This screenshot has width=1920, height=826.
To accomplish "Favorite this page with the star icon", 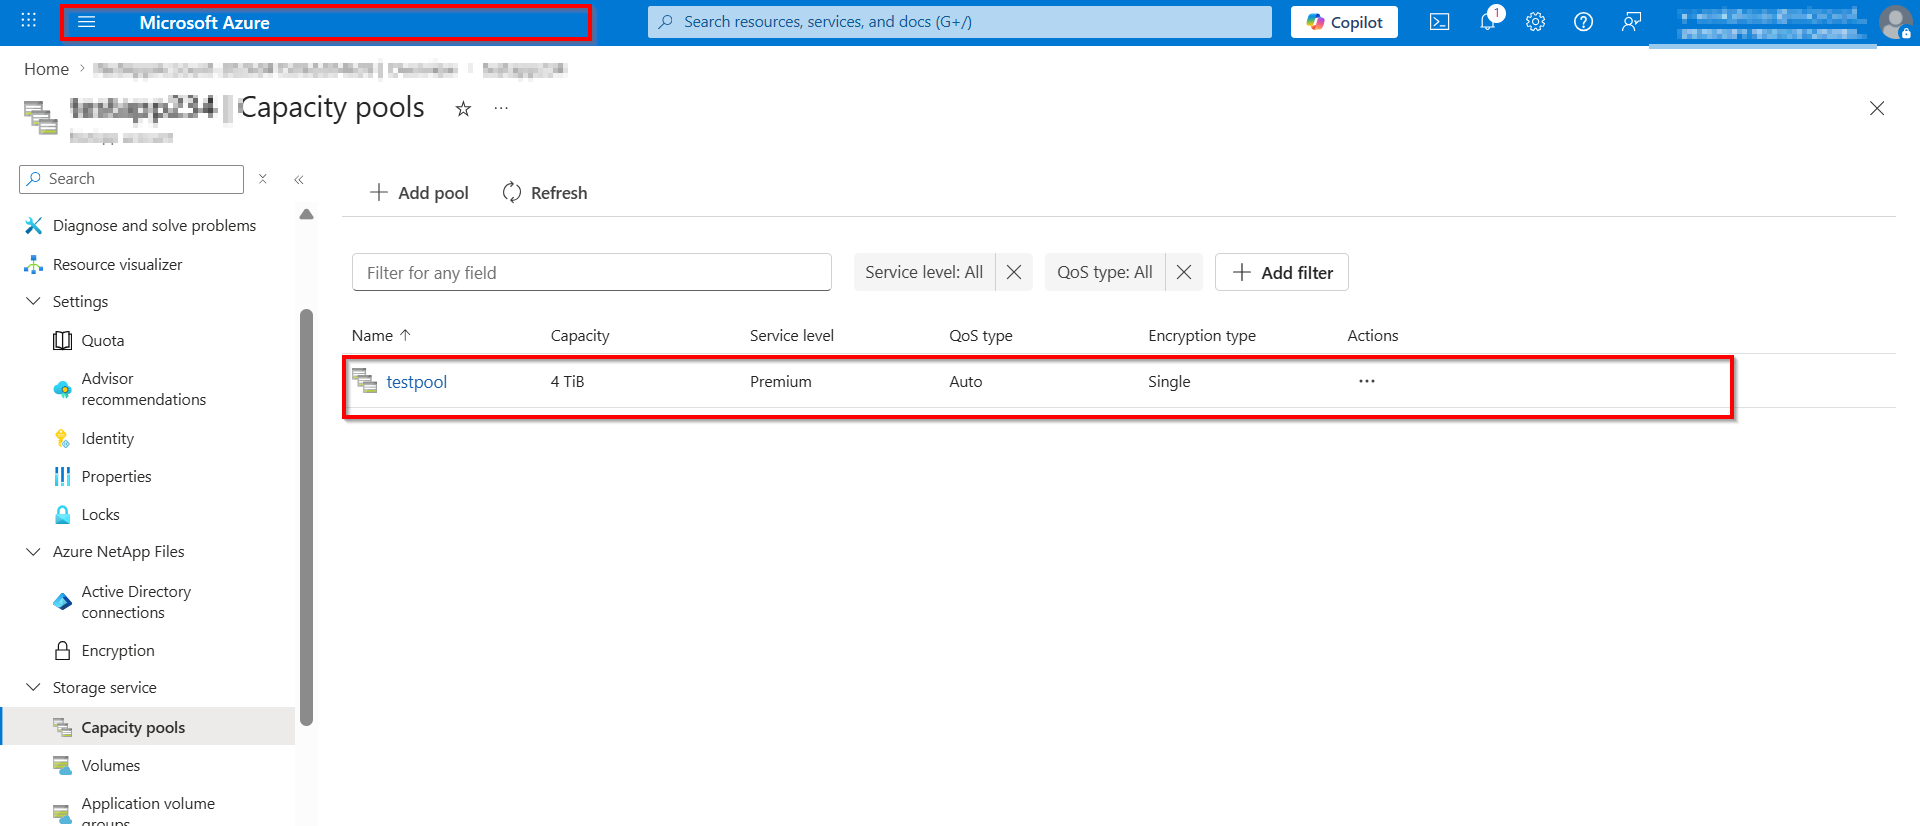I will tap(463, 109).
